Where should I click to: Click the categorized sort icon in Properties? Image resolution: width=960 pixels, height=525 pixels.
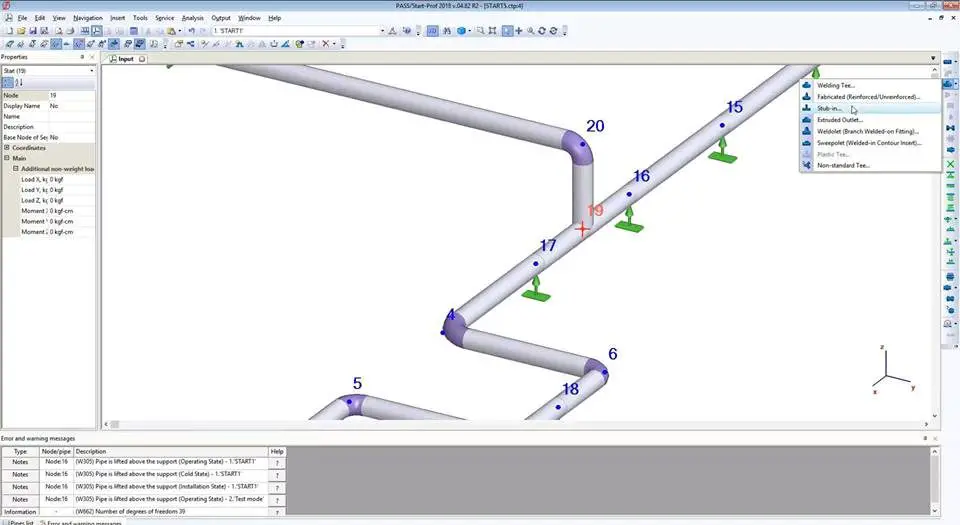[8, 82]
